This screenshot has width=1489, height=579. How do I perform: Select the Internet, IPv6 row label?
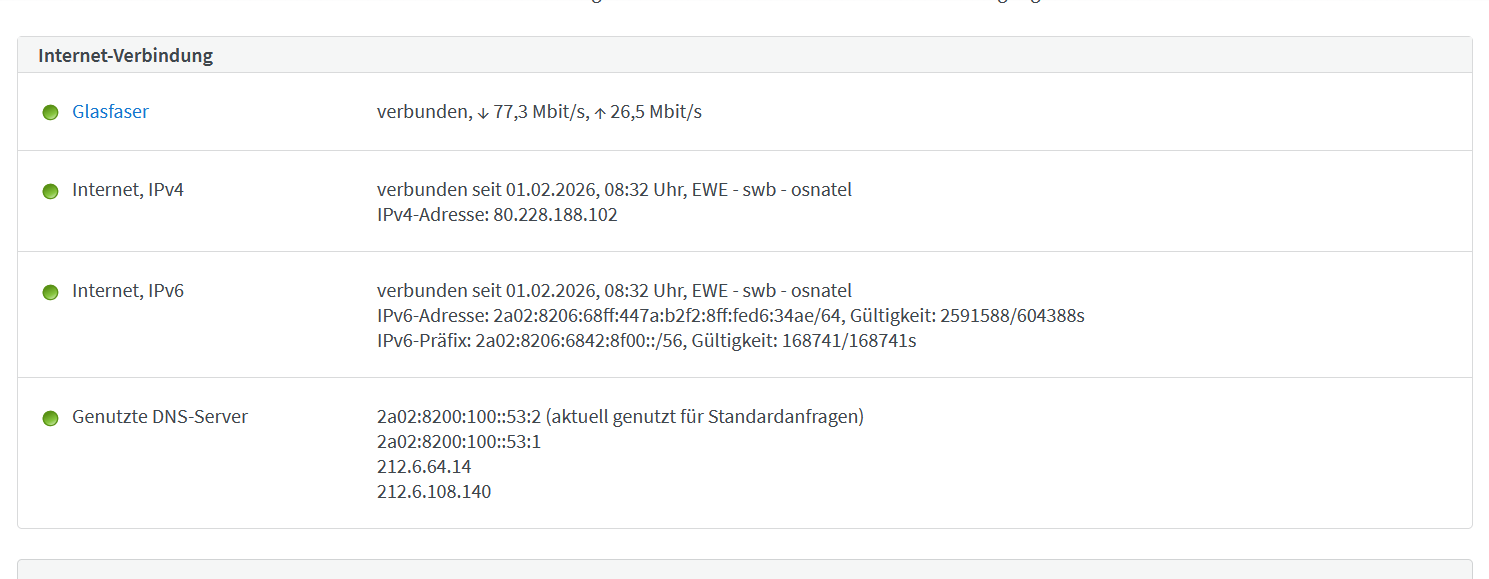pos(128,291)
